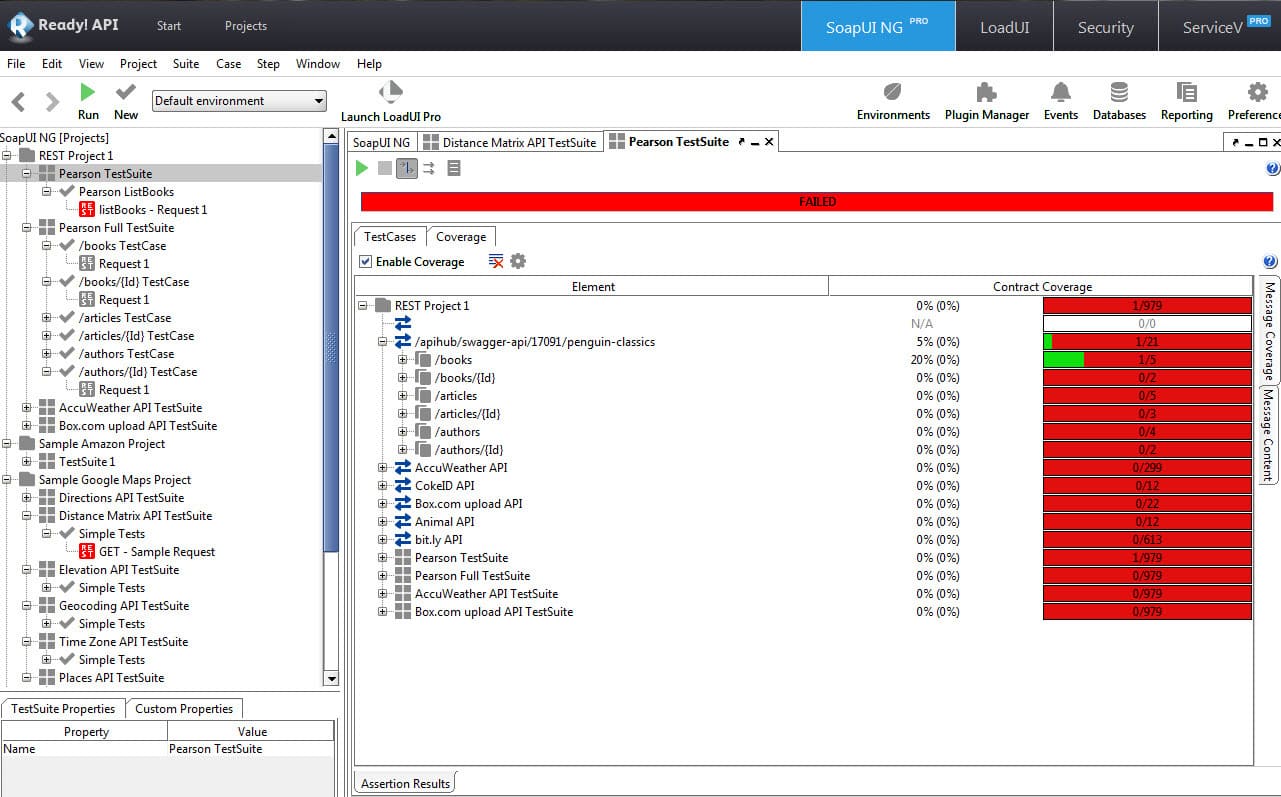Go back with the left arrow
1281x797 pixels.
click(x=18, y=101)
